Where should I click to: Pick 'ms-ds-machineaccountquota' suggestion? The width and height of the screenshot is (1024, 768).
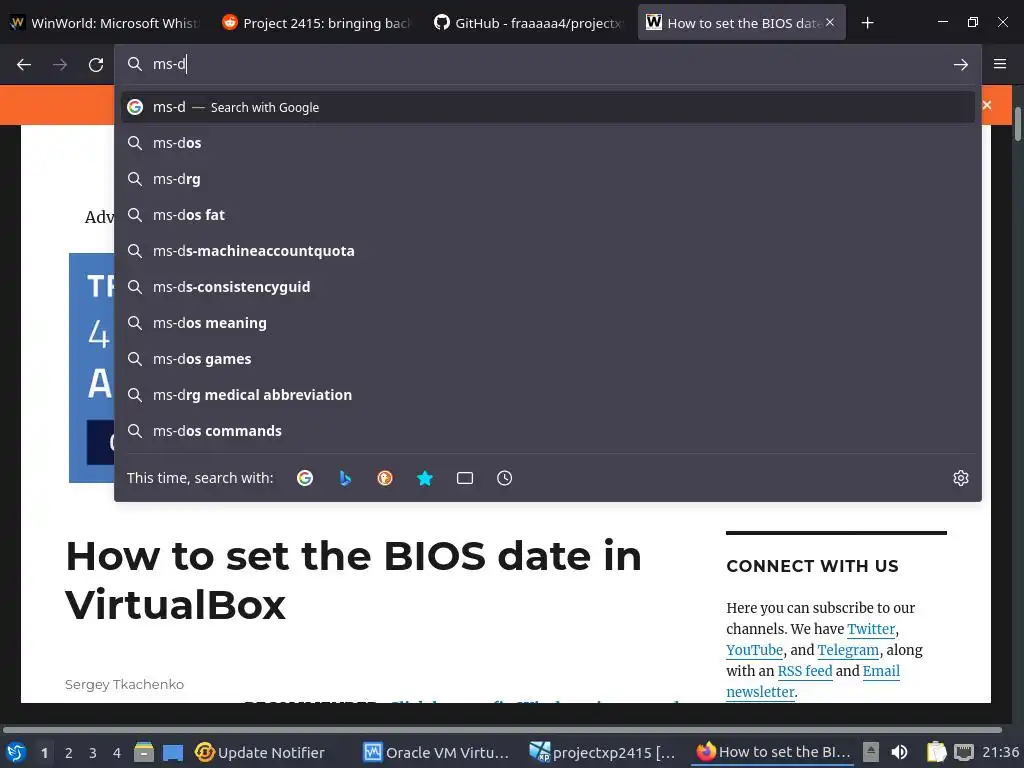547,251
